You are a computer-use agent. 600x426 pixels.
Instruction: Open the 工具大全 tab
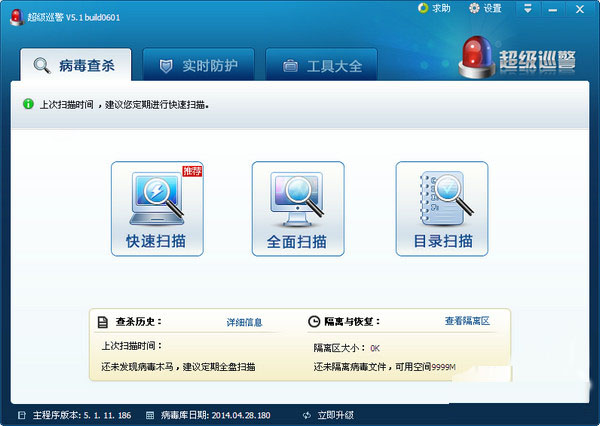[x=321, y=67]
